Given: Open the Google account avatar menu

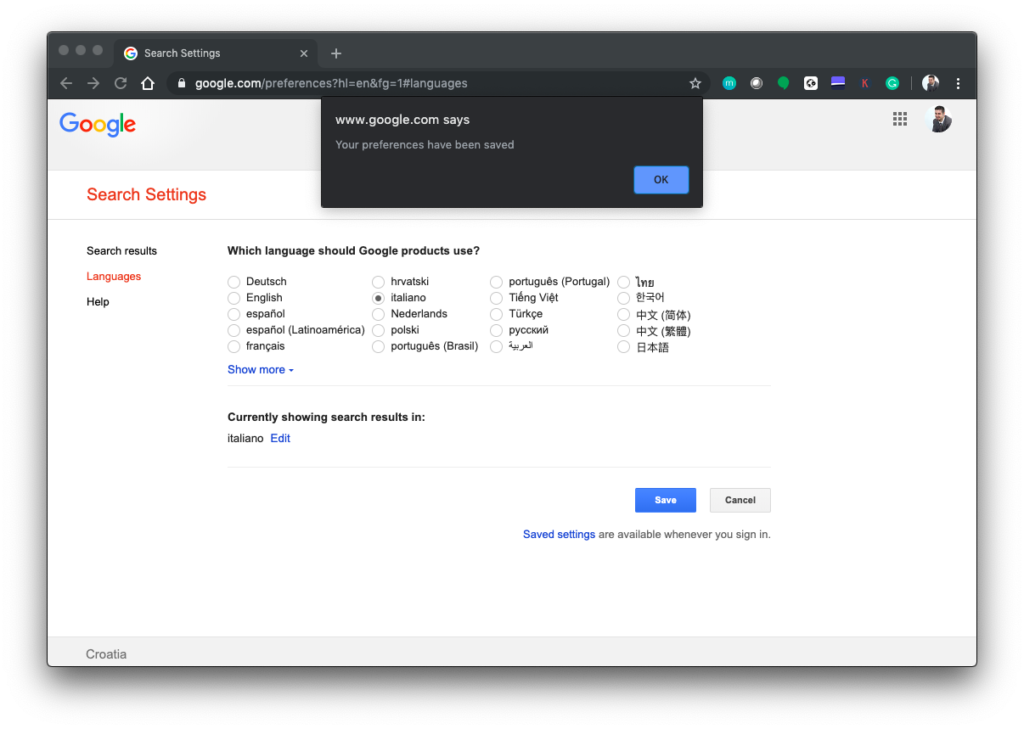Looking at the screenshot, I should (940, 120).
